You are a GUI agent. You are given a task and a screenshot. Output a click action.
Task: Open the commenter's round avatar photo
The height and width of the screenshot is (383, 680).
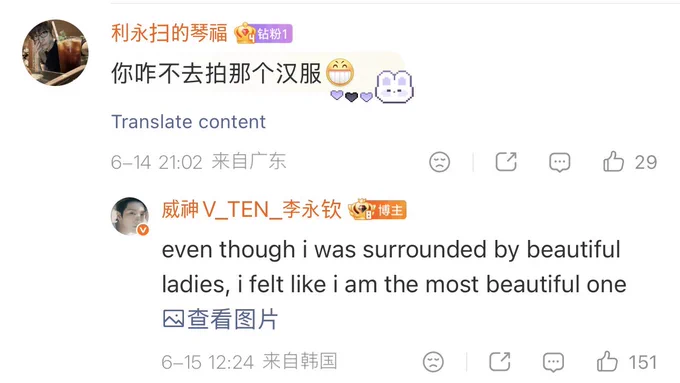[x=55, y=52]
